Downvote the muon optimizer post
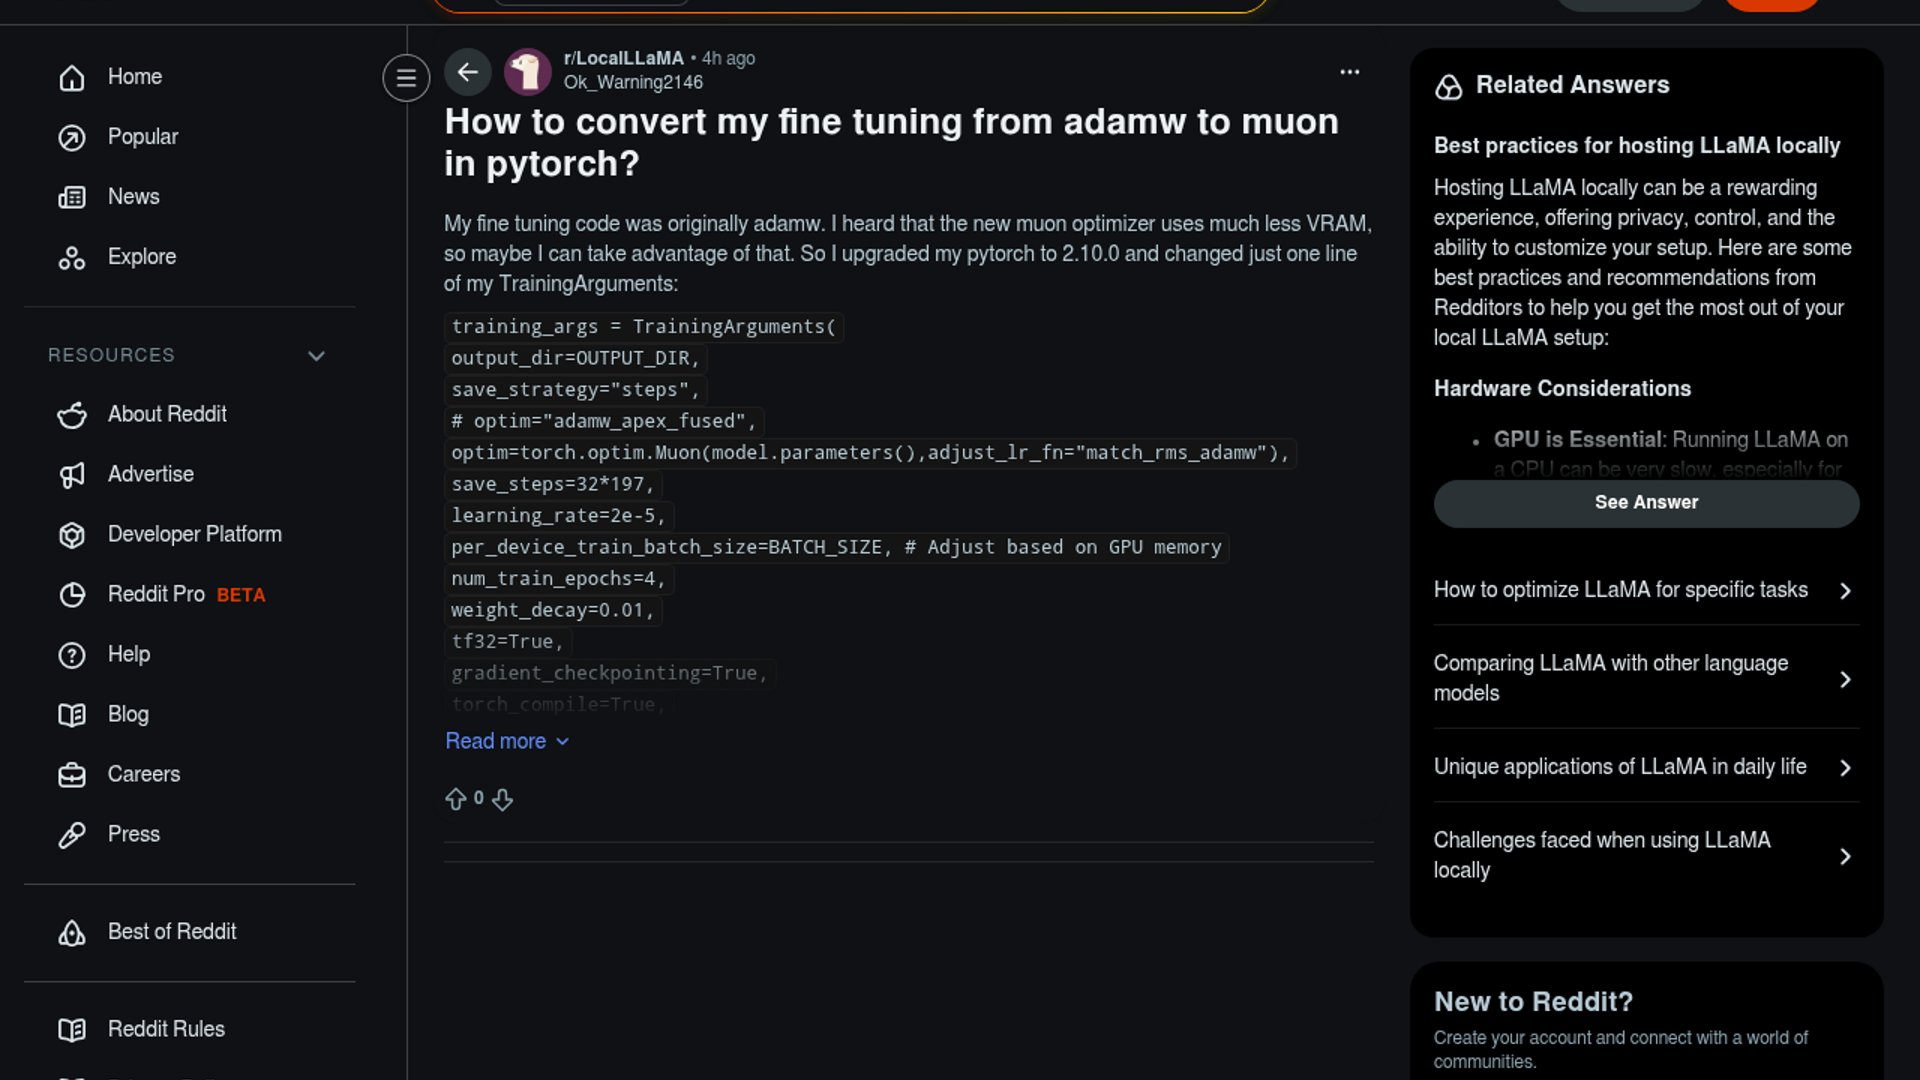This screenshot has width=1920, height=1080. tap(502, 799)
